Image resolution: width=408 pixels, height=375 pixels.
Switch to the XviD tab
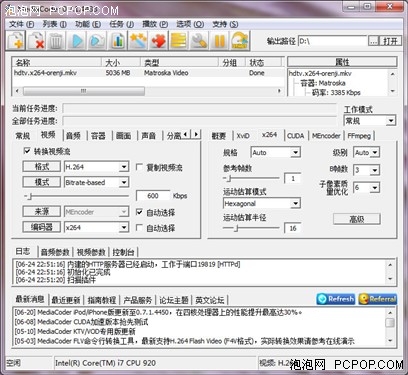pos(243,136)
